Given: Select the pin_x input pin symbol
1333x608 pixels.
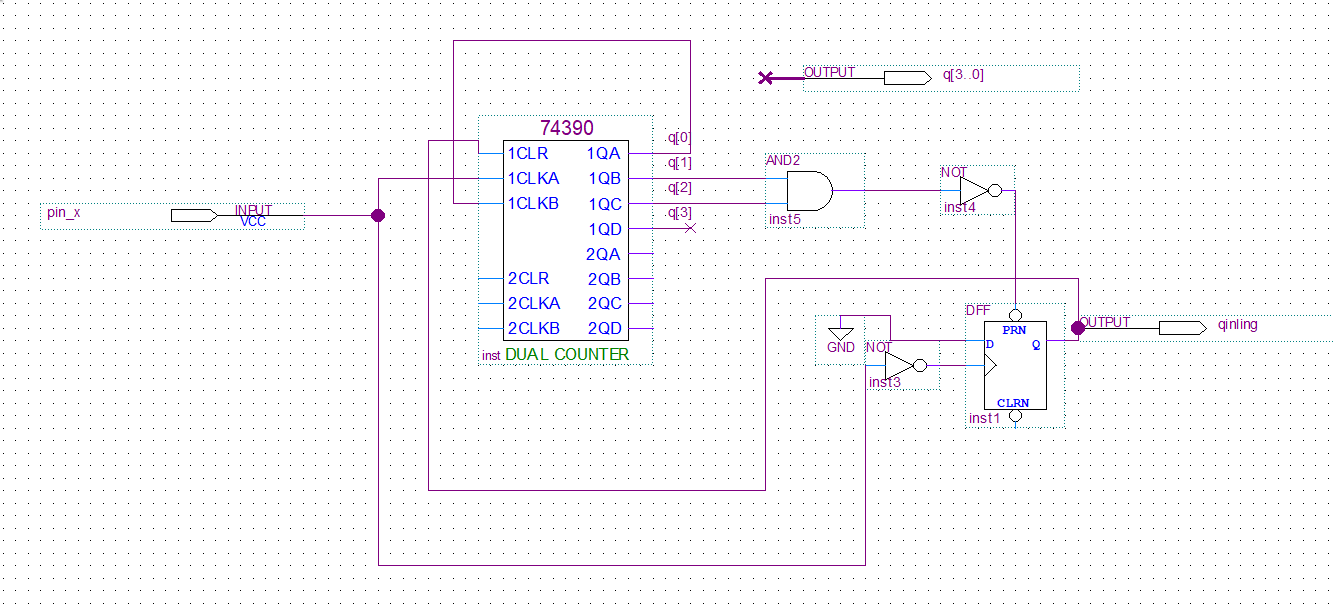Looking at the screenshot, I should coord(194,215).
